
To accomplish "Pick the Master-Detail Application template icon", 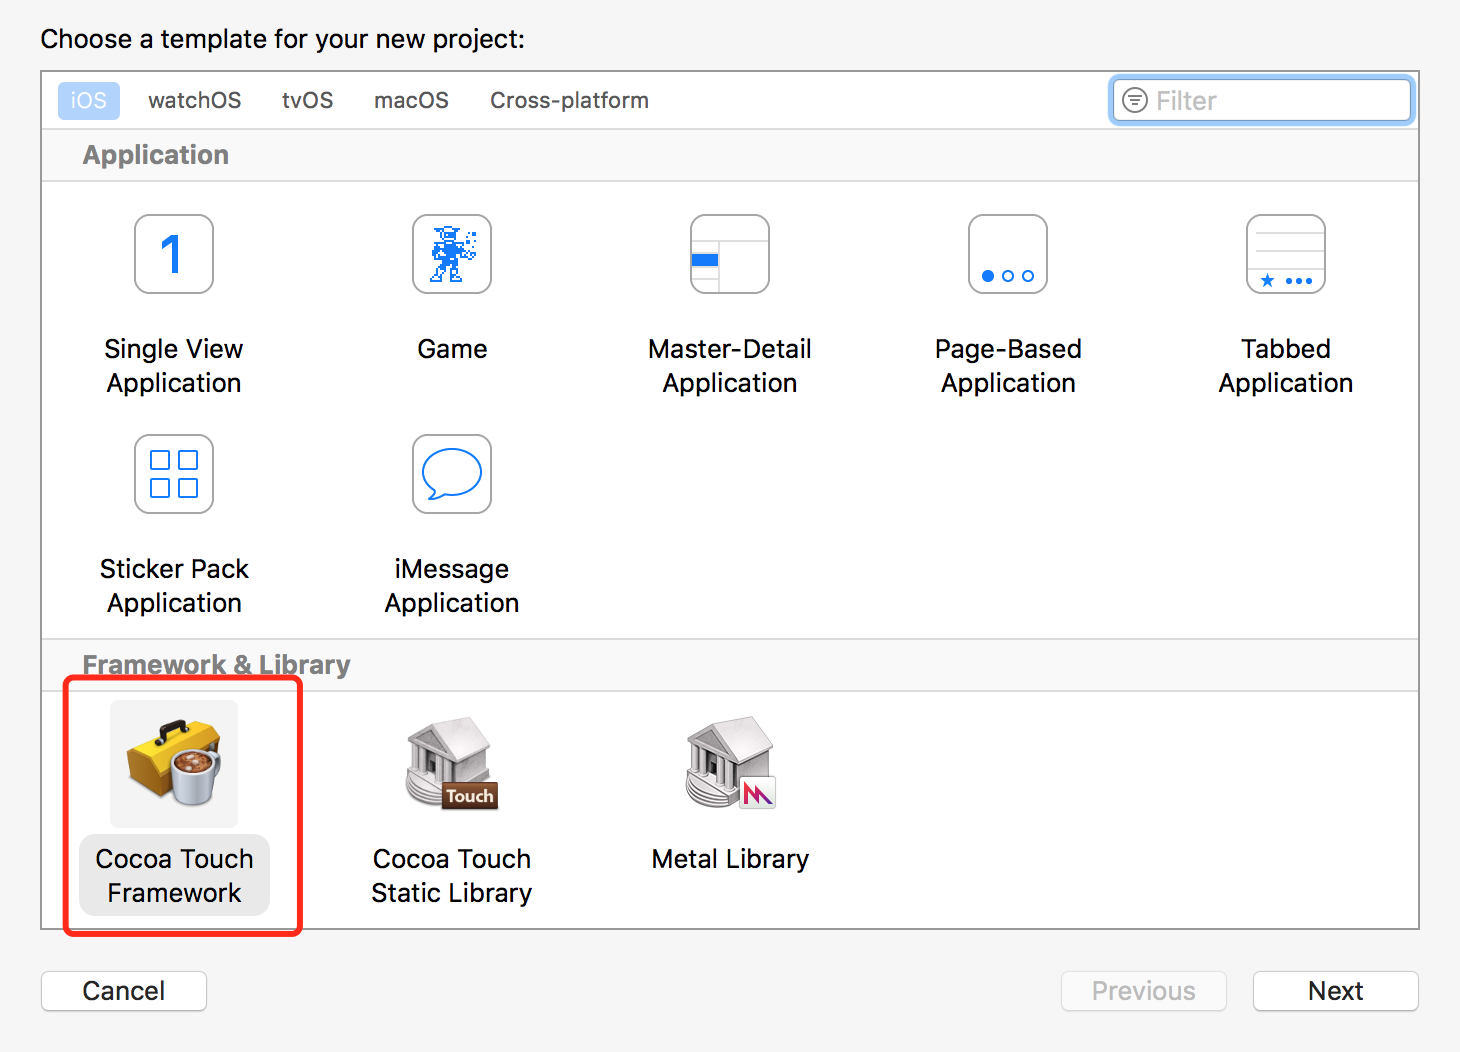I will tap(730, 254).
